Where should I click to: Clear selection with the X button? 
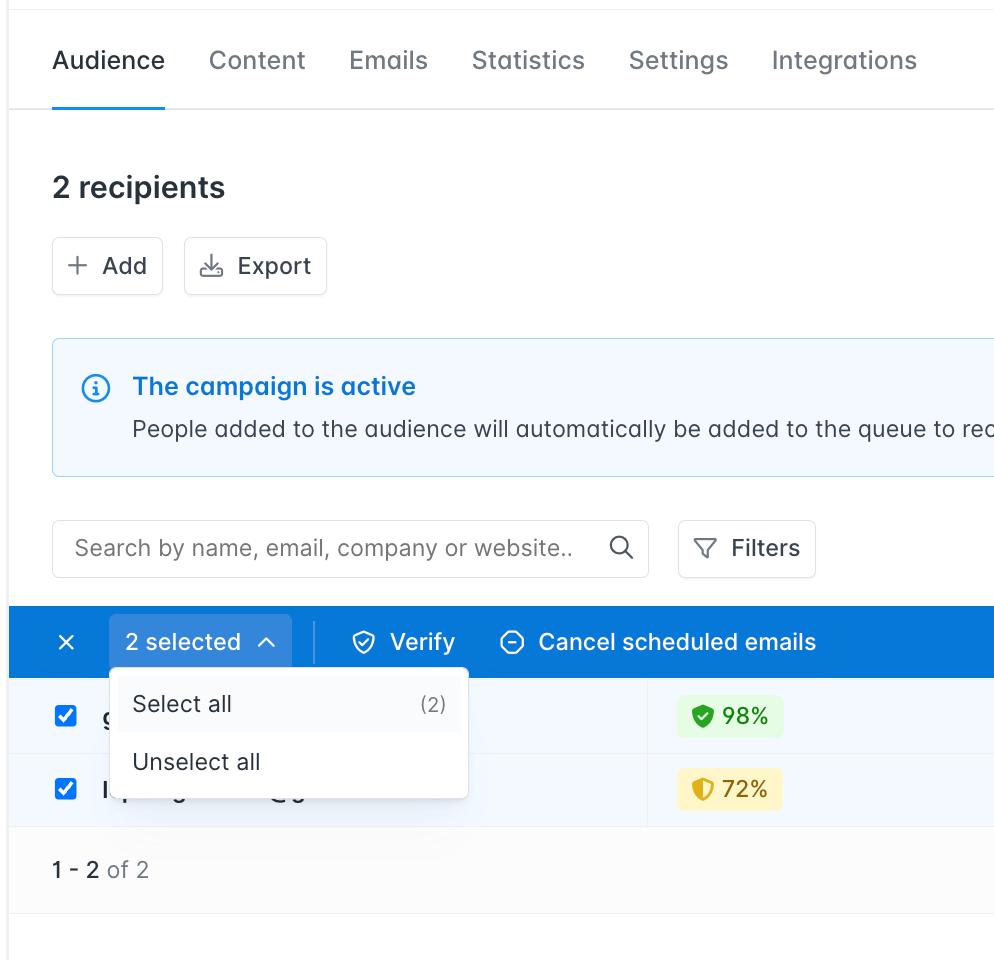(66, 642)
